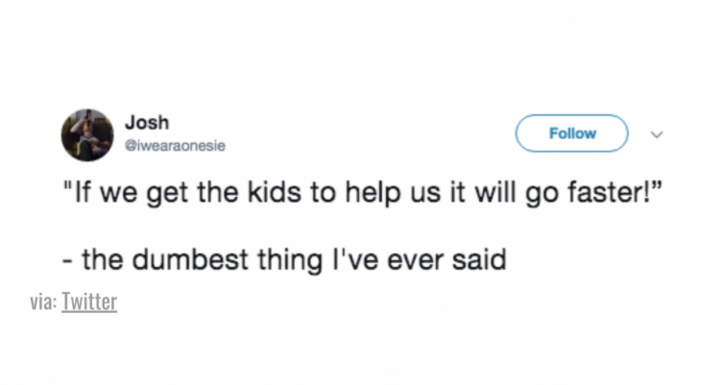This screenshot has height=385, width=720.
Task: Click the Follow button
Action: pos(572,133)
